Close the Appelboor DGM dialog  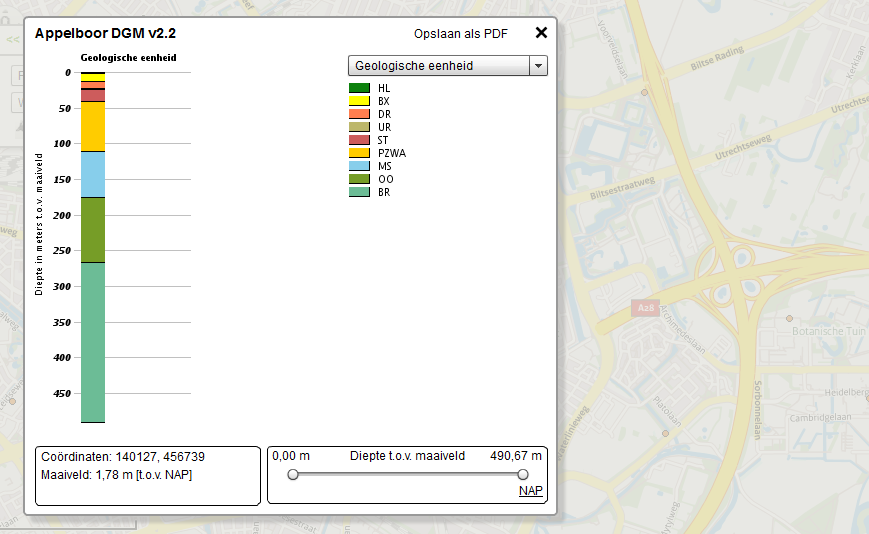pos(541,32)
